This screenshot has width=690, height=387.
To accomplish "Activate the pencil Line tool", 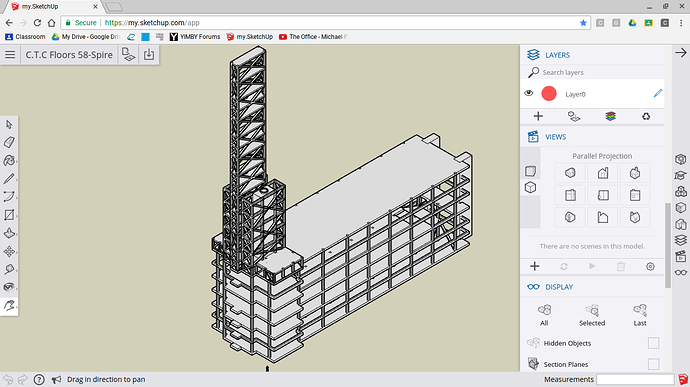I will pyautogui.click(x=9, y=179).
